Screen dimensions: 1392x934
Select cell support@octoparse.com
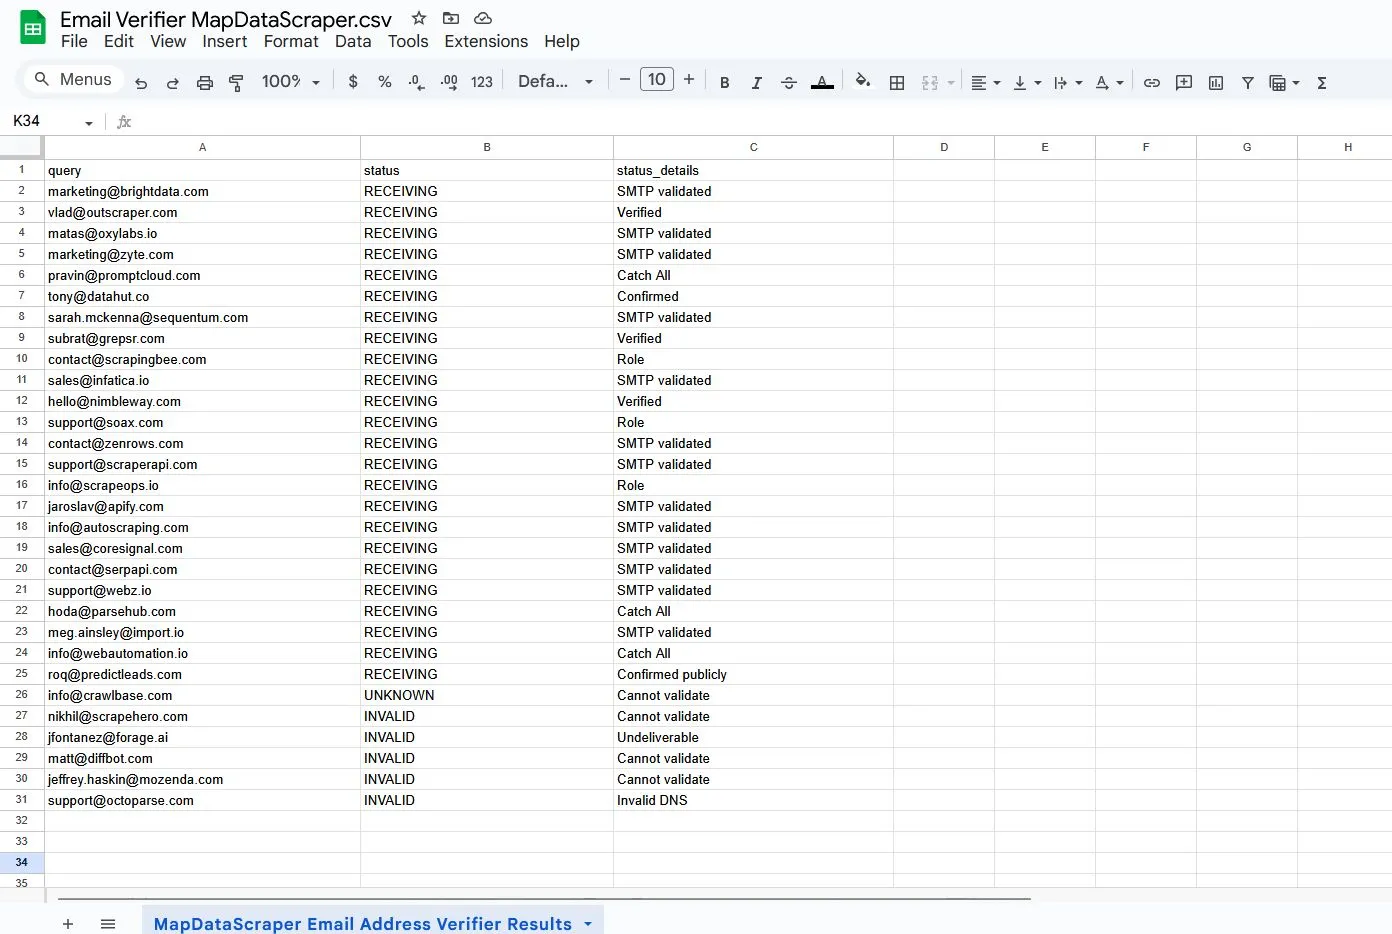pos(202,800)
